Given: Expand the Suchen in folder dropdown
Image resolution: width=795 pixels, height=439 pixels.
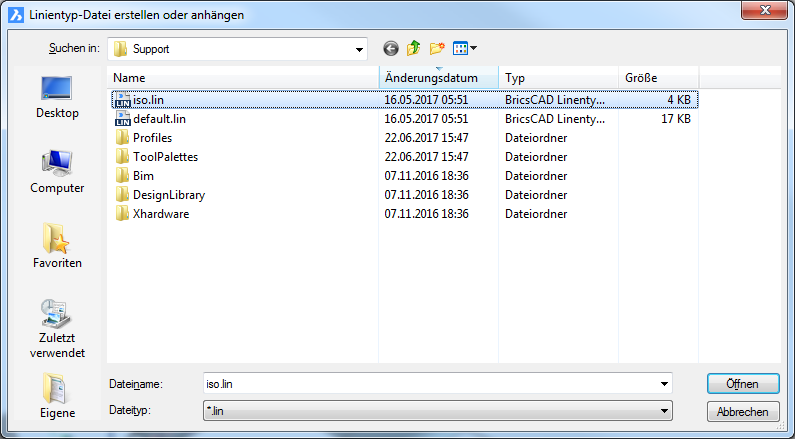Looking at the screenshot, I should pyautogui.click(x=359, y=49).
